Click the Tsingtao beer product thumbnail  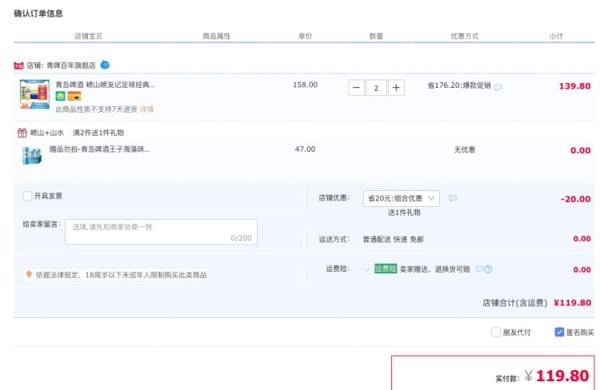click(x=35, y=94)
